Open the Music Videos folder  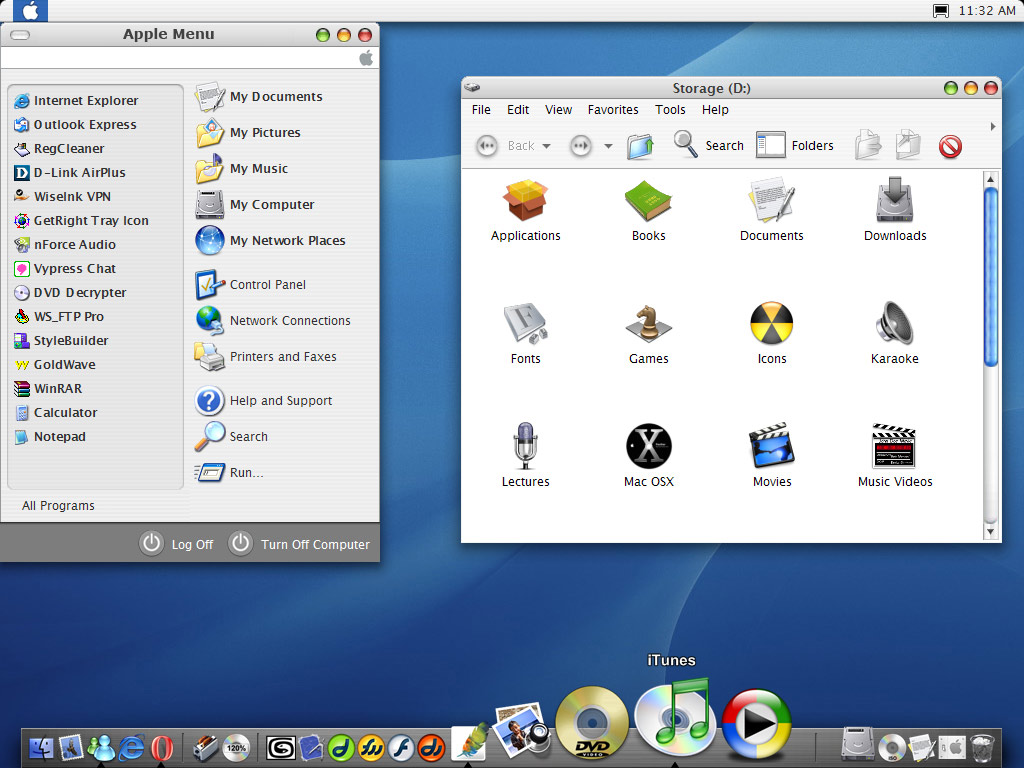(895, 456)
